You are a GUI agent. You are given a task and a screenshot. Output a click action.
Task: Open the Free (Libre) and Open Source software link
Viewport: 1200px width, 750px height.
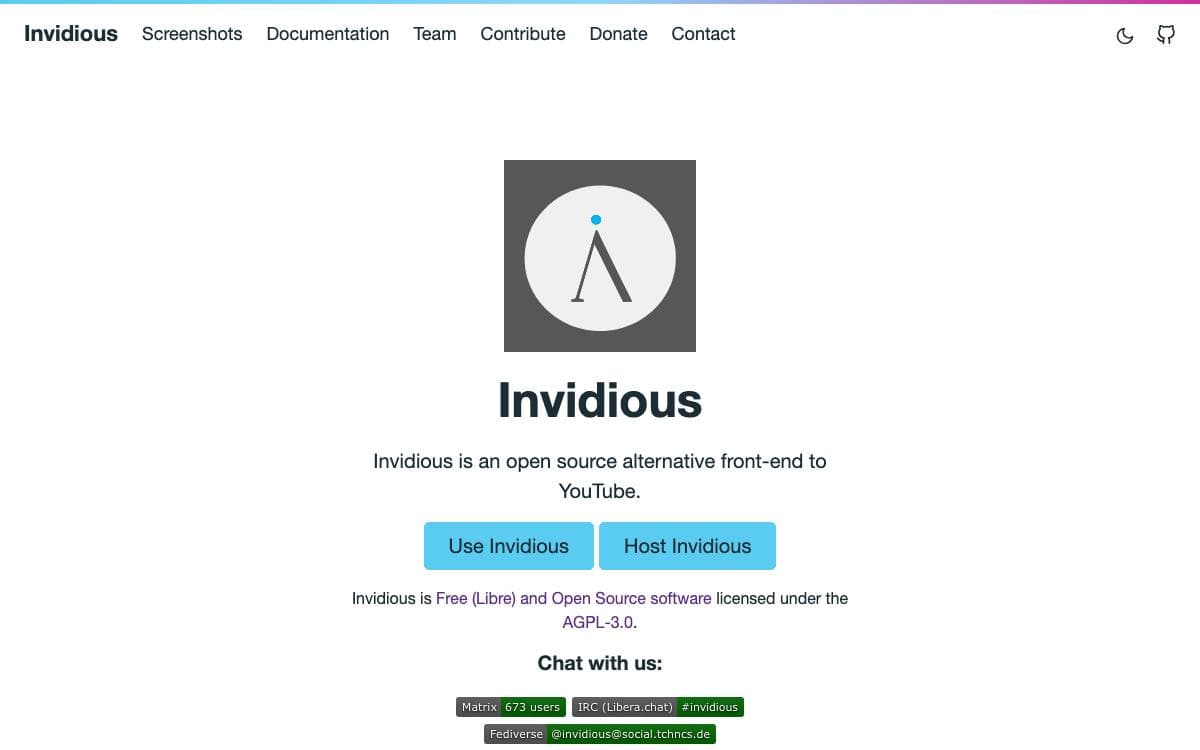(574, 598)
